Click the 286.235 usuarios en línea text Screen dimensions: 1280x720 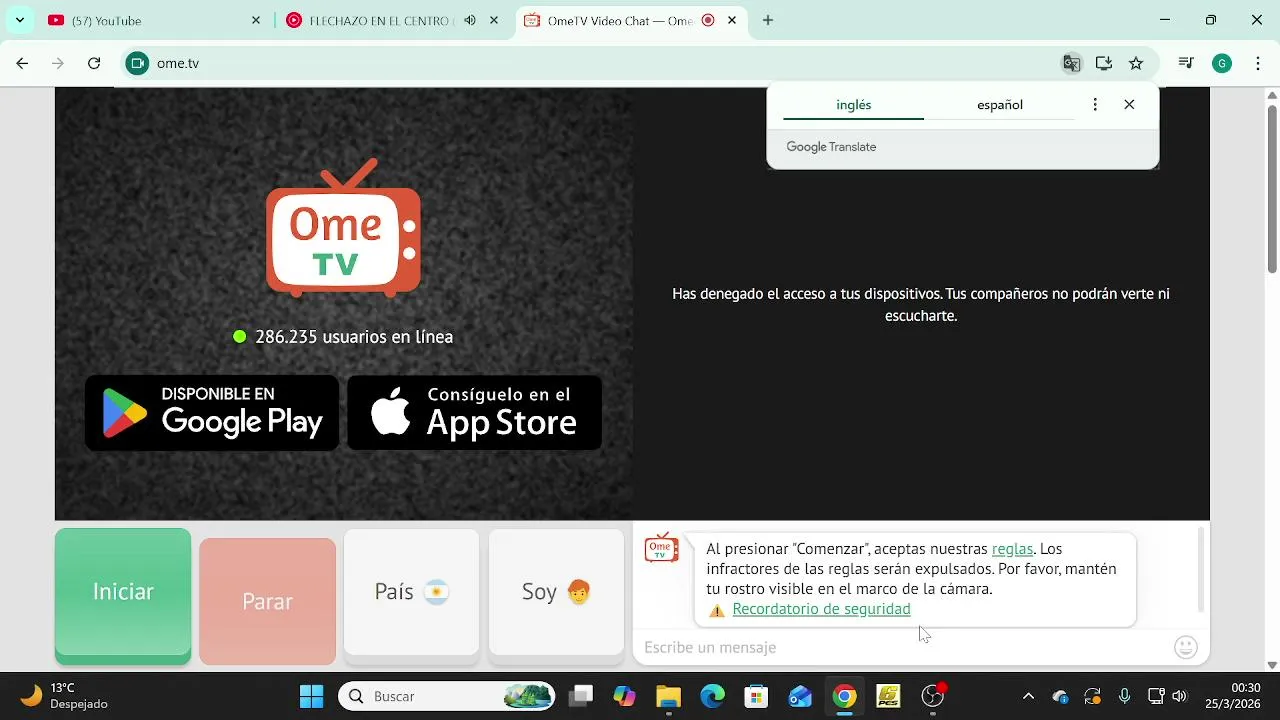(354, 337)
